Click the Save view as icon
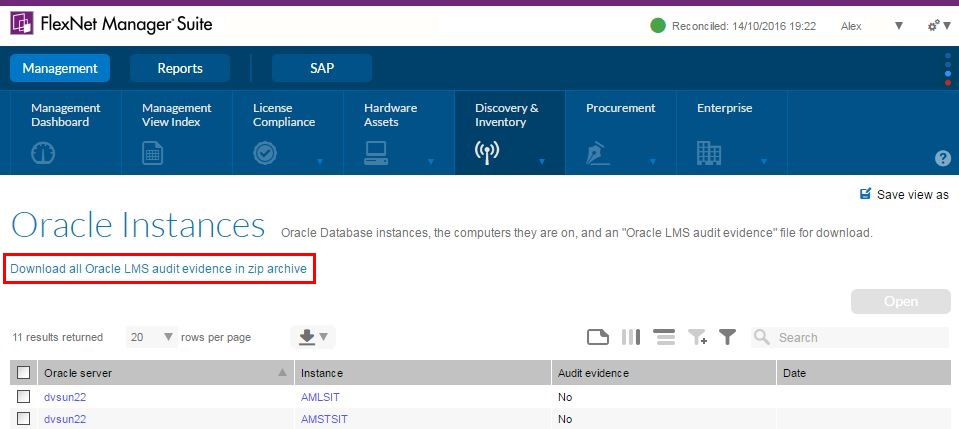Screen dimensions: 959x429 [865, 194]
